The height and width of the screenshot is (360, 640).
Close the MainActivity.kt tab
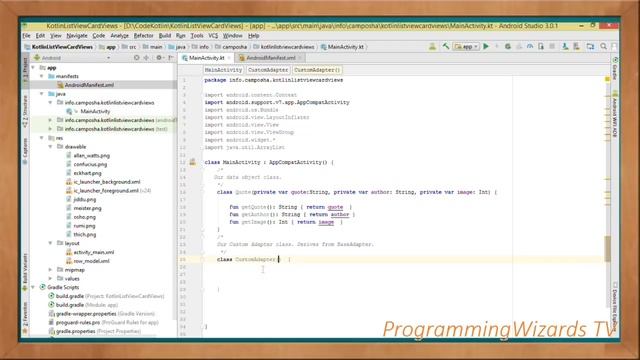pyautogui.click(x=229, y=58)
